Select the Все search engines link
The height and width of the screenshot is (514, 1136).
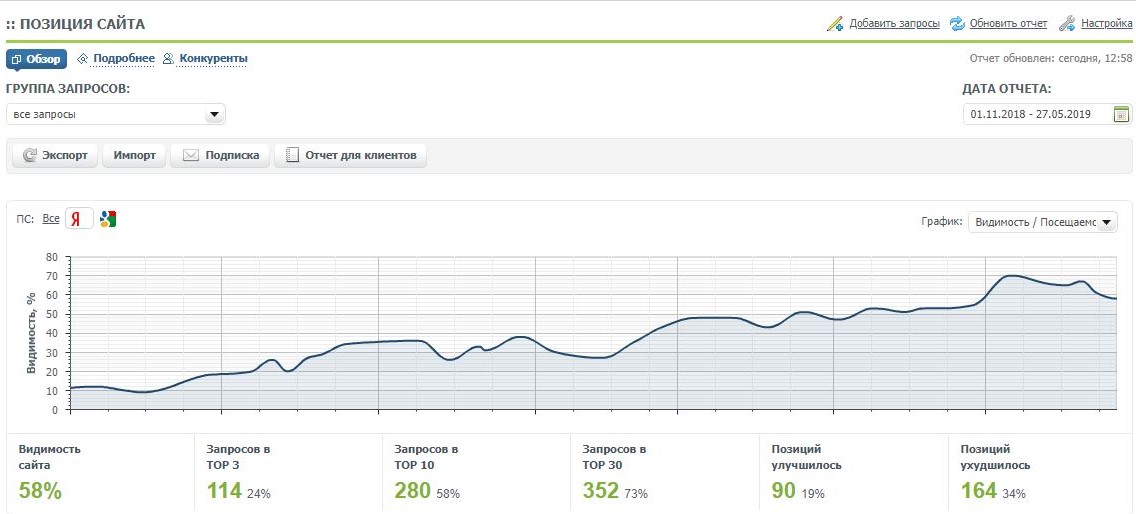pos(51,218)
